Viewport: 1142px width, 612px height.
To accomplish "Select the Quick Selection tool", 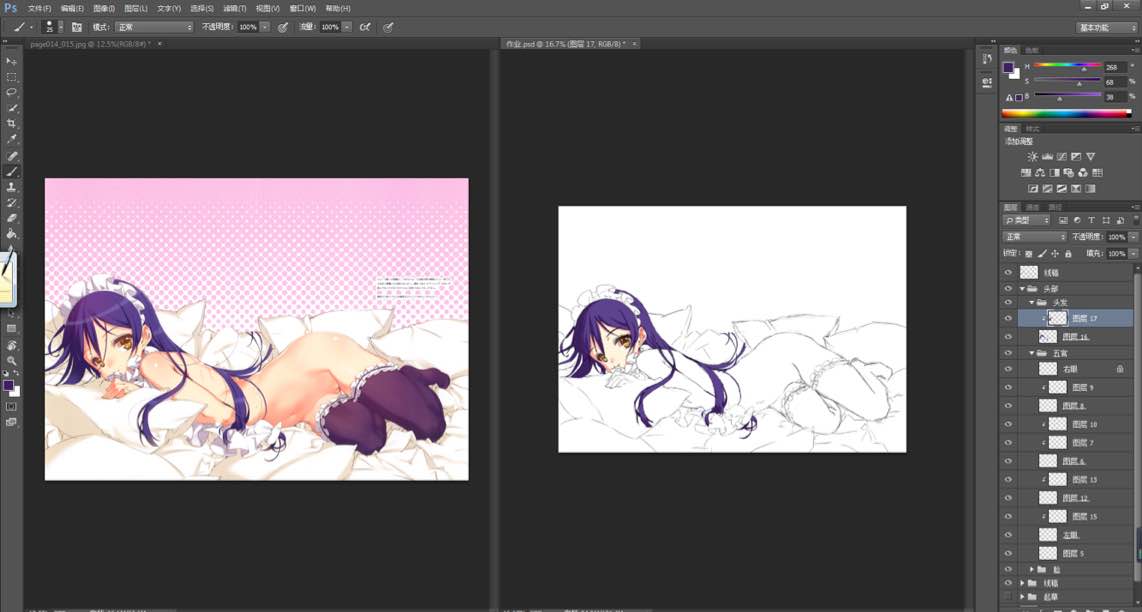I will click(x=12, y=109).
